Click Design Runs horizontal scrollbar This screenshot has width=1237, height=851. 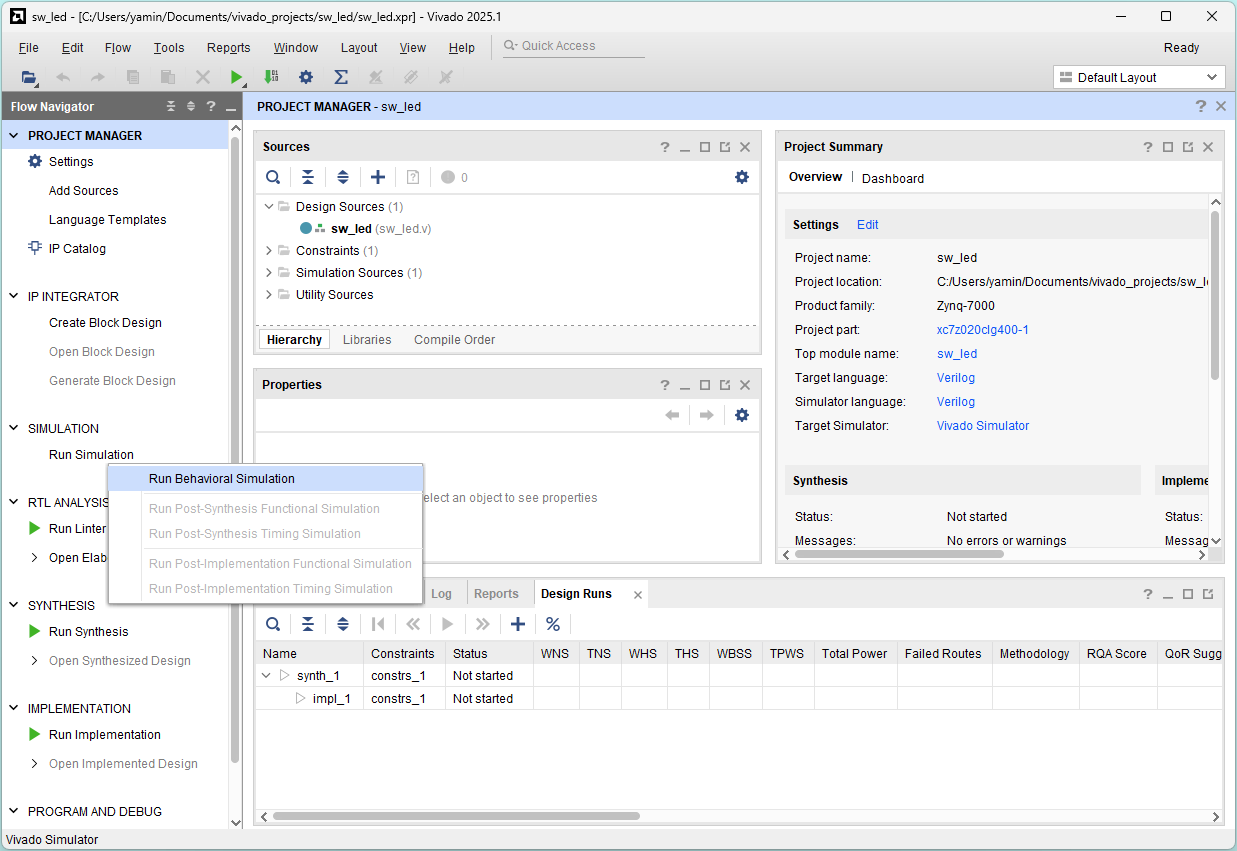coord(455,816)
